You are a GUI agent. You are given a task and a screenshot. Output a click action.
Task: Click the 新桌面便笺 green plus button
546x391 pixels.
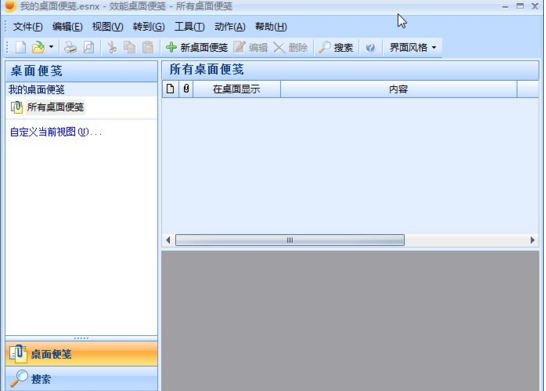click(x=197, y=47)
